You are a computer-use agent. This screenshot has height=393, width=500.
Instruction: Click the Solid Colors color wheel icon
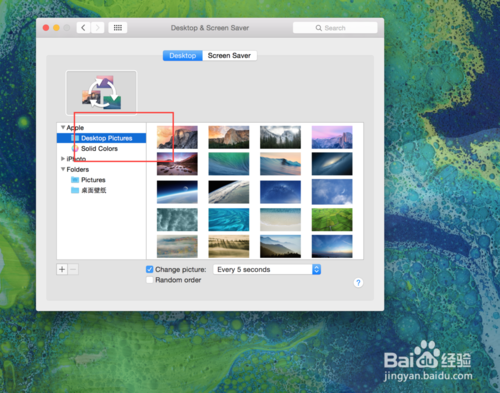(x=75, y=148)
